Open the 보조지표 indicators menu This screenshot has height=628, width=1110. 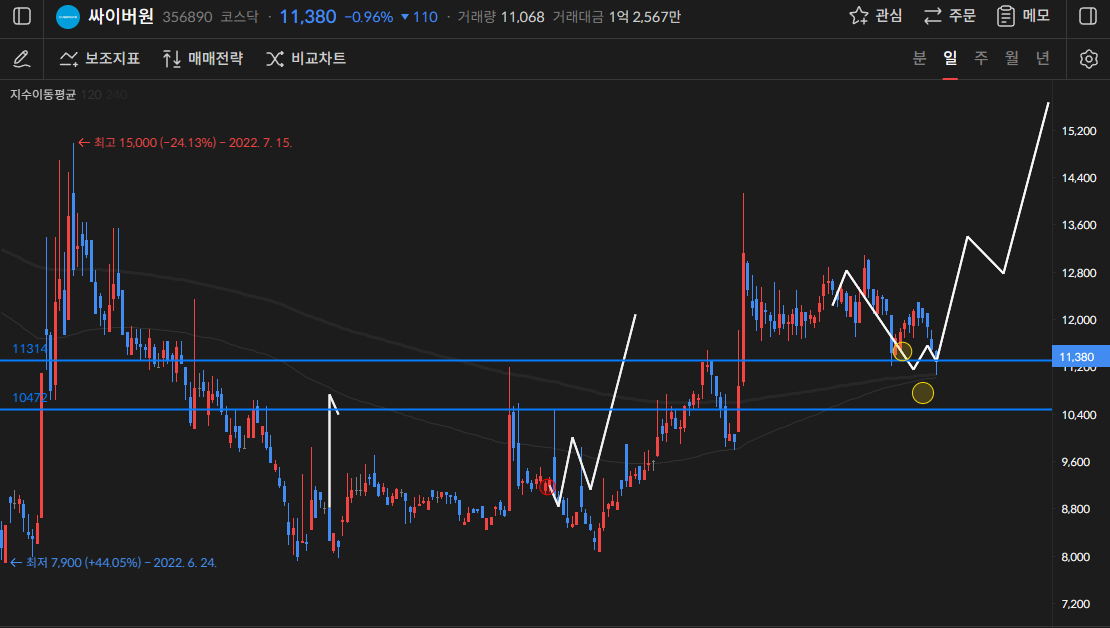[x=99, y=59]
